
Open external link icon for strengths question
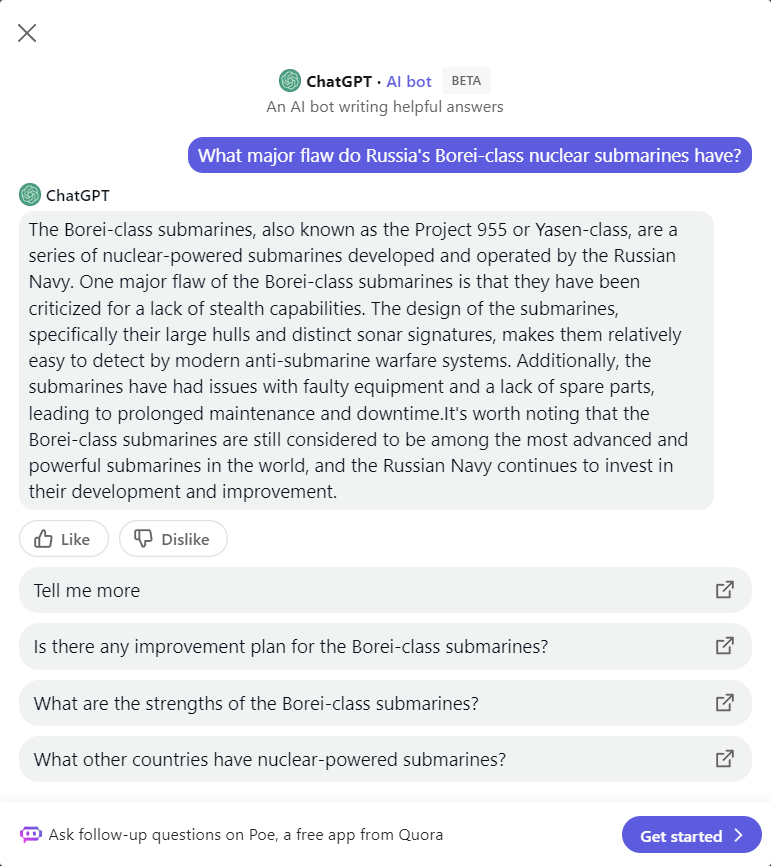pyautogui.click(x=725, y=703)
